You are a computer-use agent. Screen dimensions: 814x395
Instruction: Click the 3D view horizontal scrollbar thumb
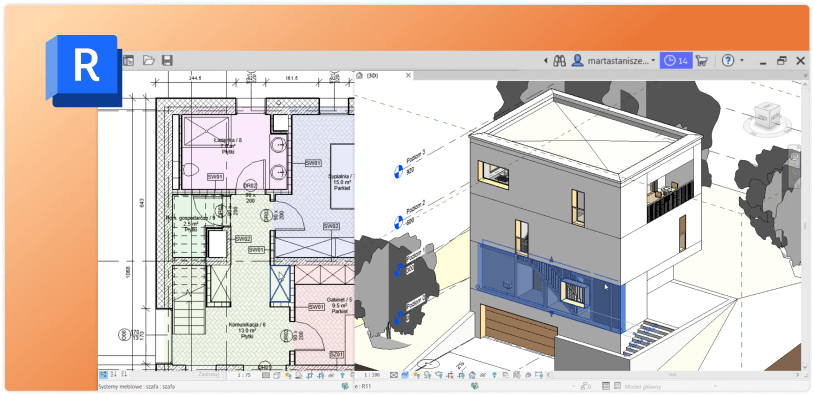click(672, 375)
